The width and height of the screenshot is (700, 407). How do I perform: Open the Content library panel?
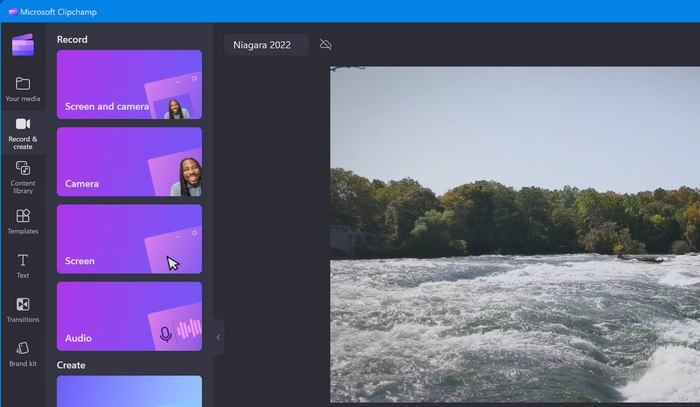click(x=23, y=178)
